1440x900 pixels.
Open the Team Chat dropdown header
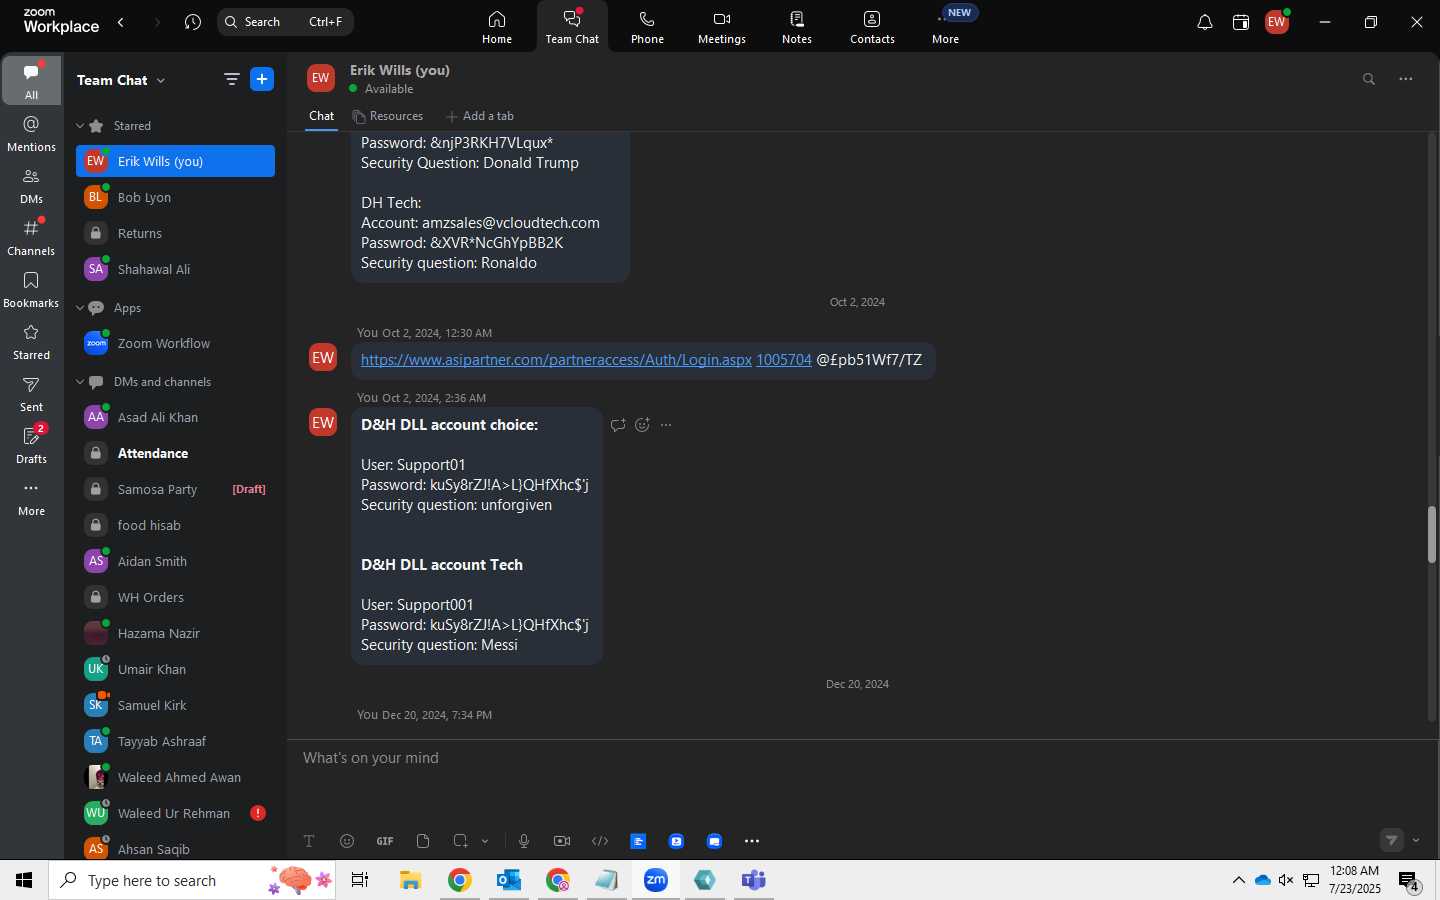pos(121,80)
